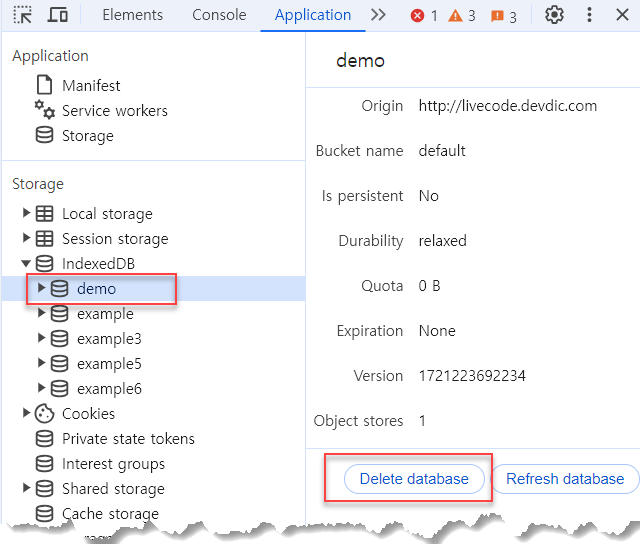Click the inspect element picker icon
640x544 pixels.
(x=22, y=15)
